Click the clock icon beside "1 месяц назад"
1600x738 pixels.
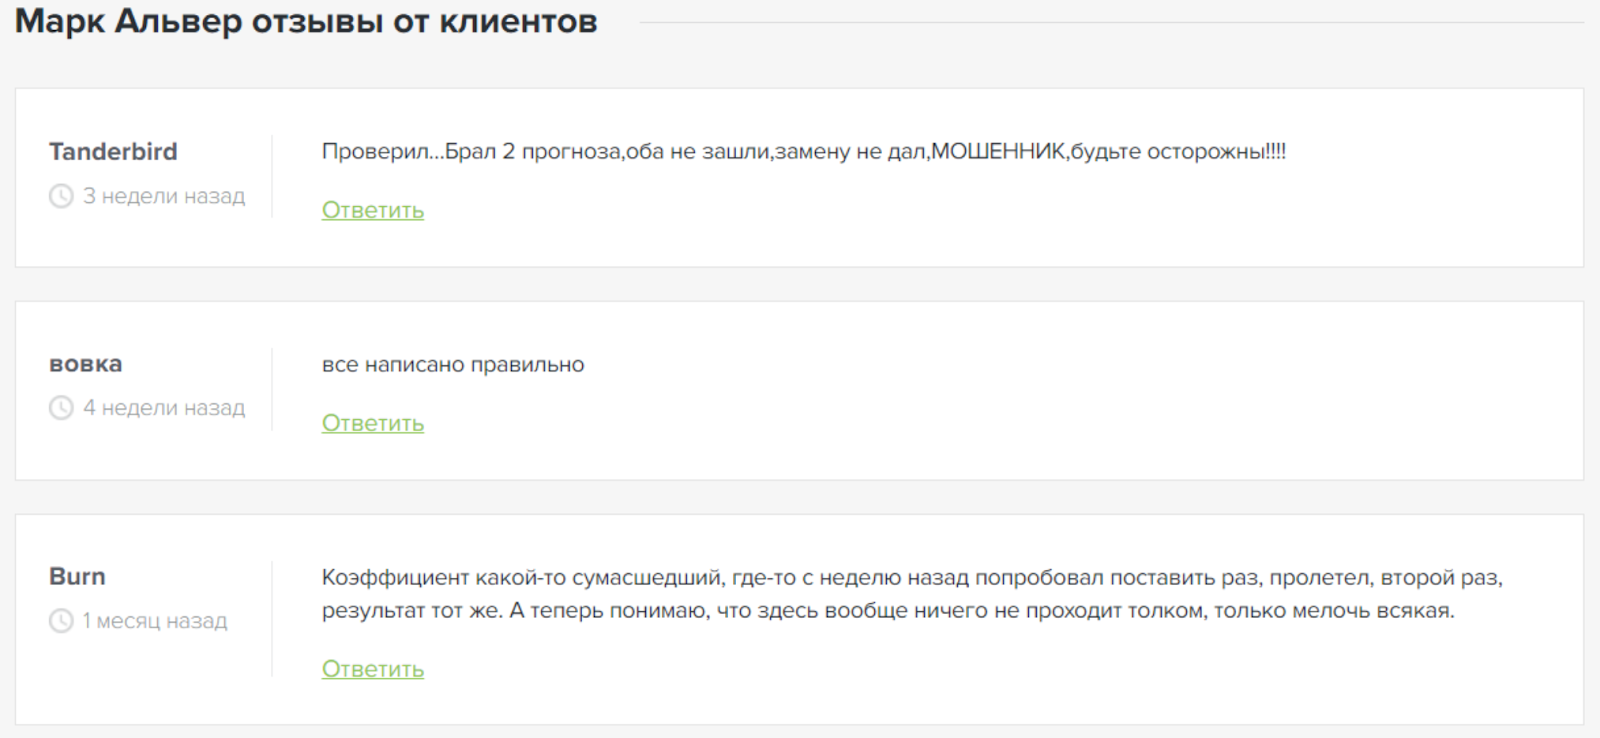pyautogui.click(x=61, y=621)
